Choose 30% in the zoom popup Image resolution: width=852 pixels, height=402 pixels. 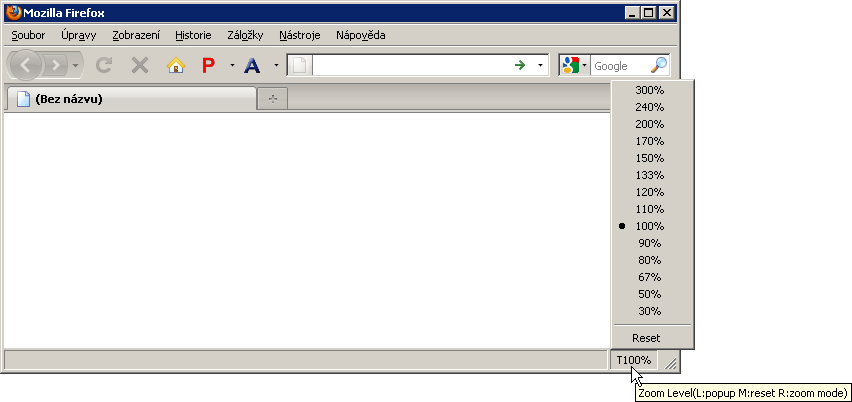point(653,311)
